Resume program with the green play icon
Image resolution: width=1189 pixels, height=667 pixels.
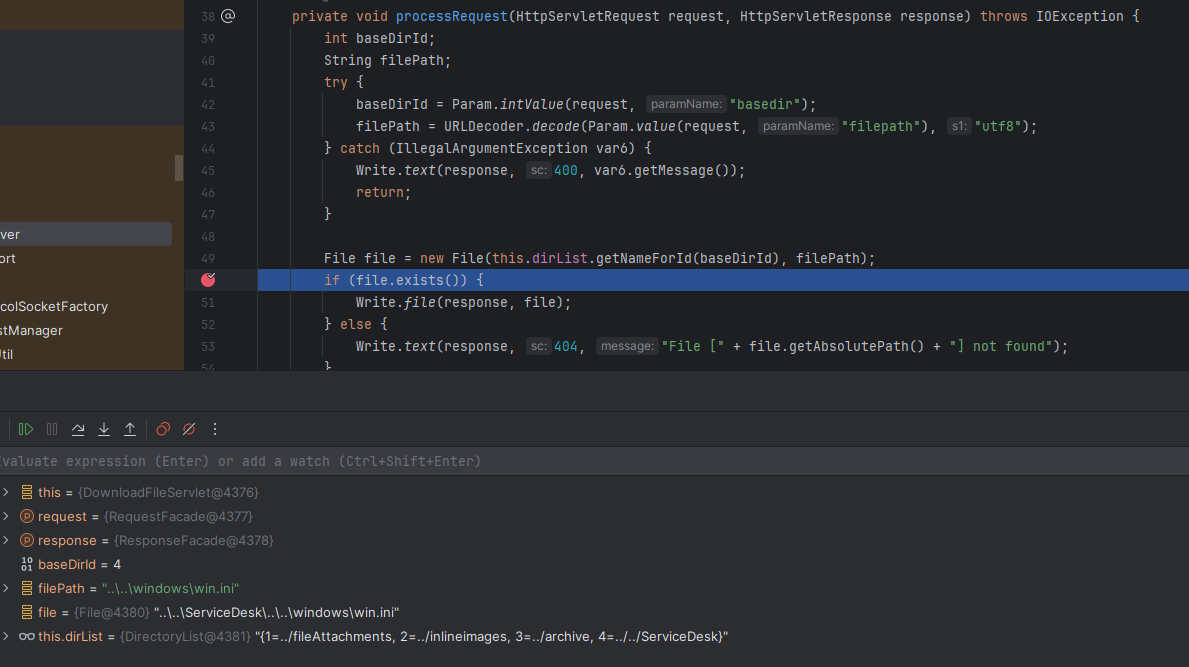coord(26,429)
